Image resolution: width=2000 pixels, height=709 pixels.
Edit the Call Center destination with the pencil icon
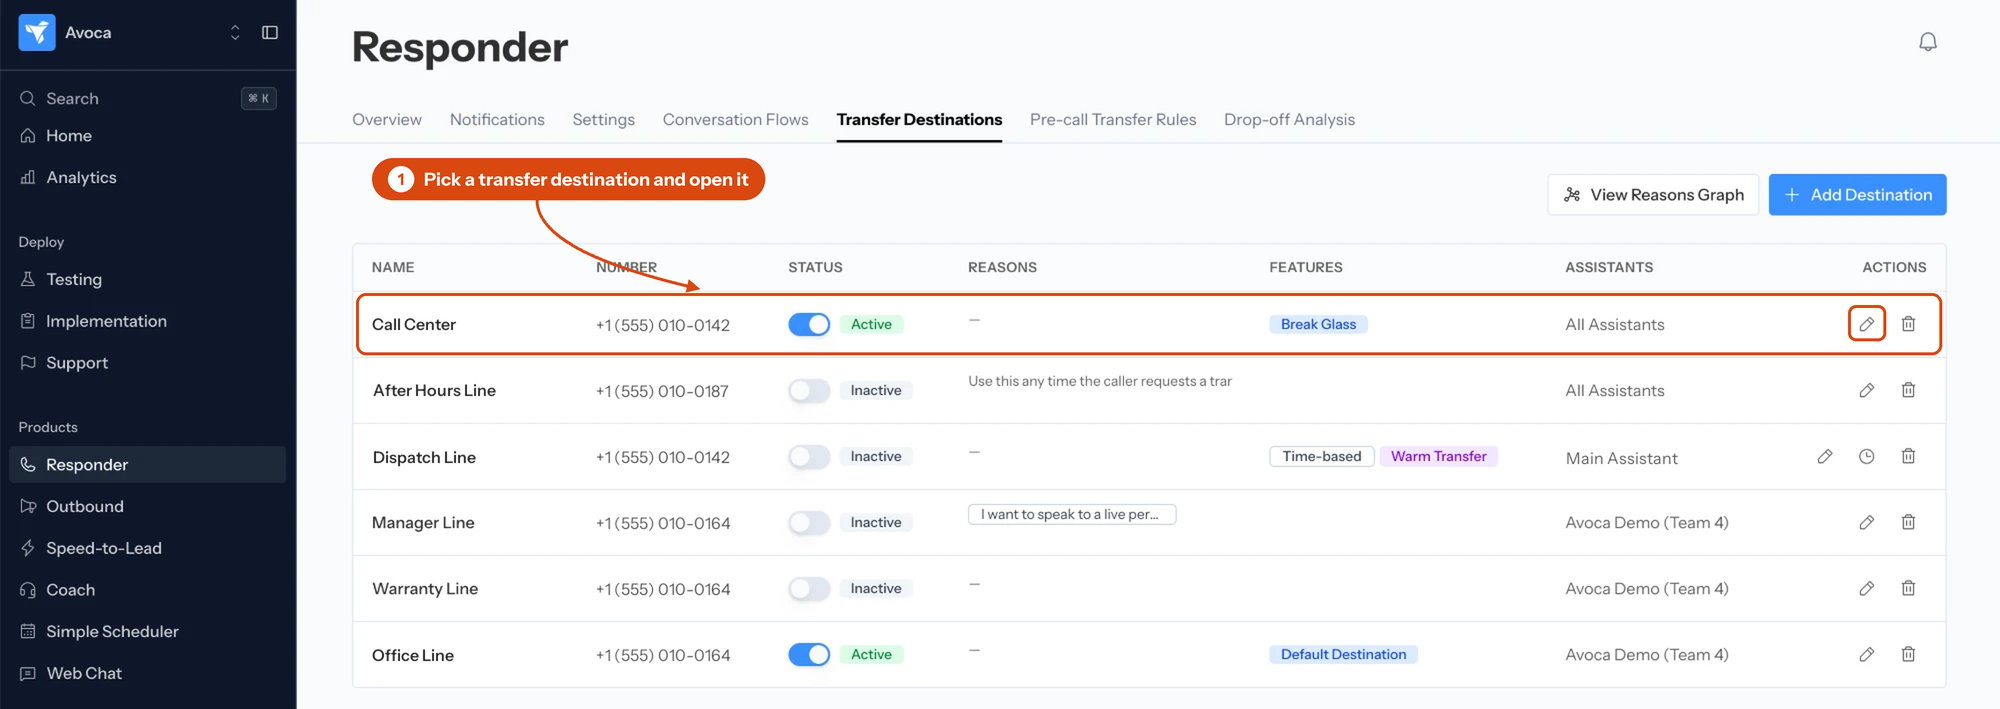point(1866,324)
